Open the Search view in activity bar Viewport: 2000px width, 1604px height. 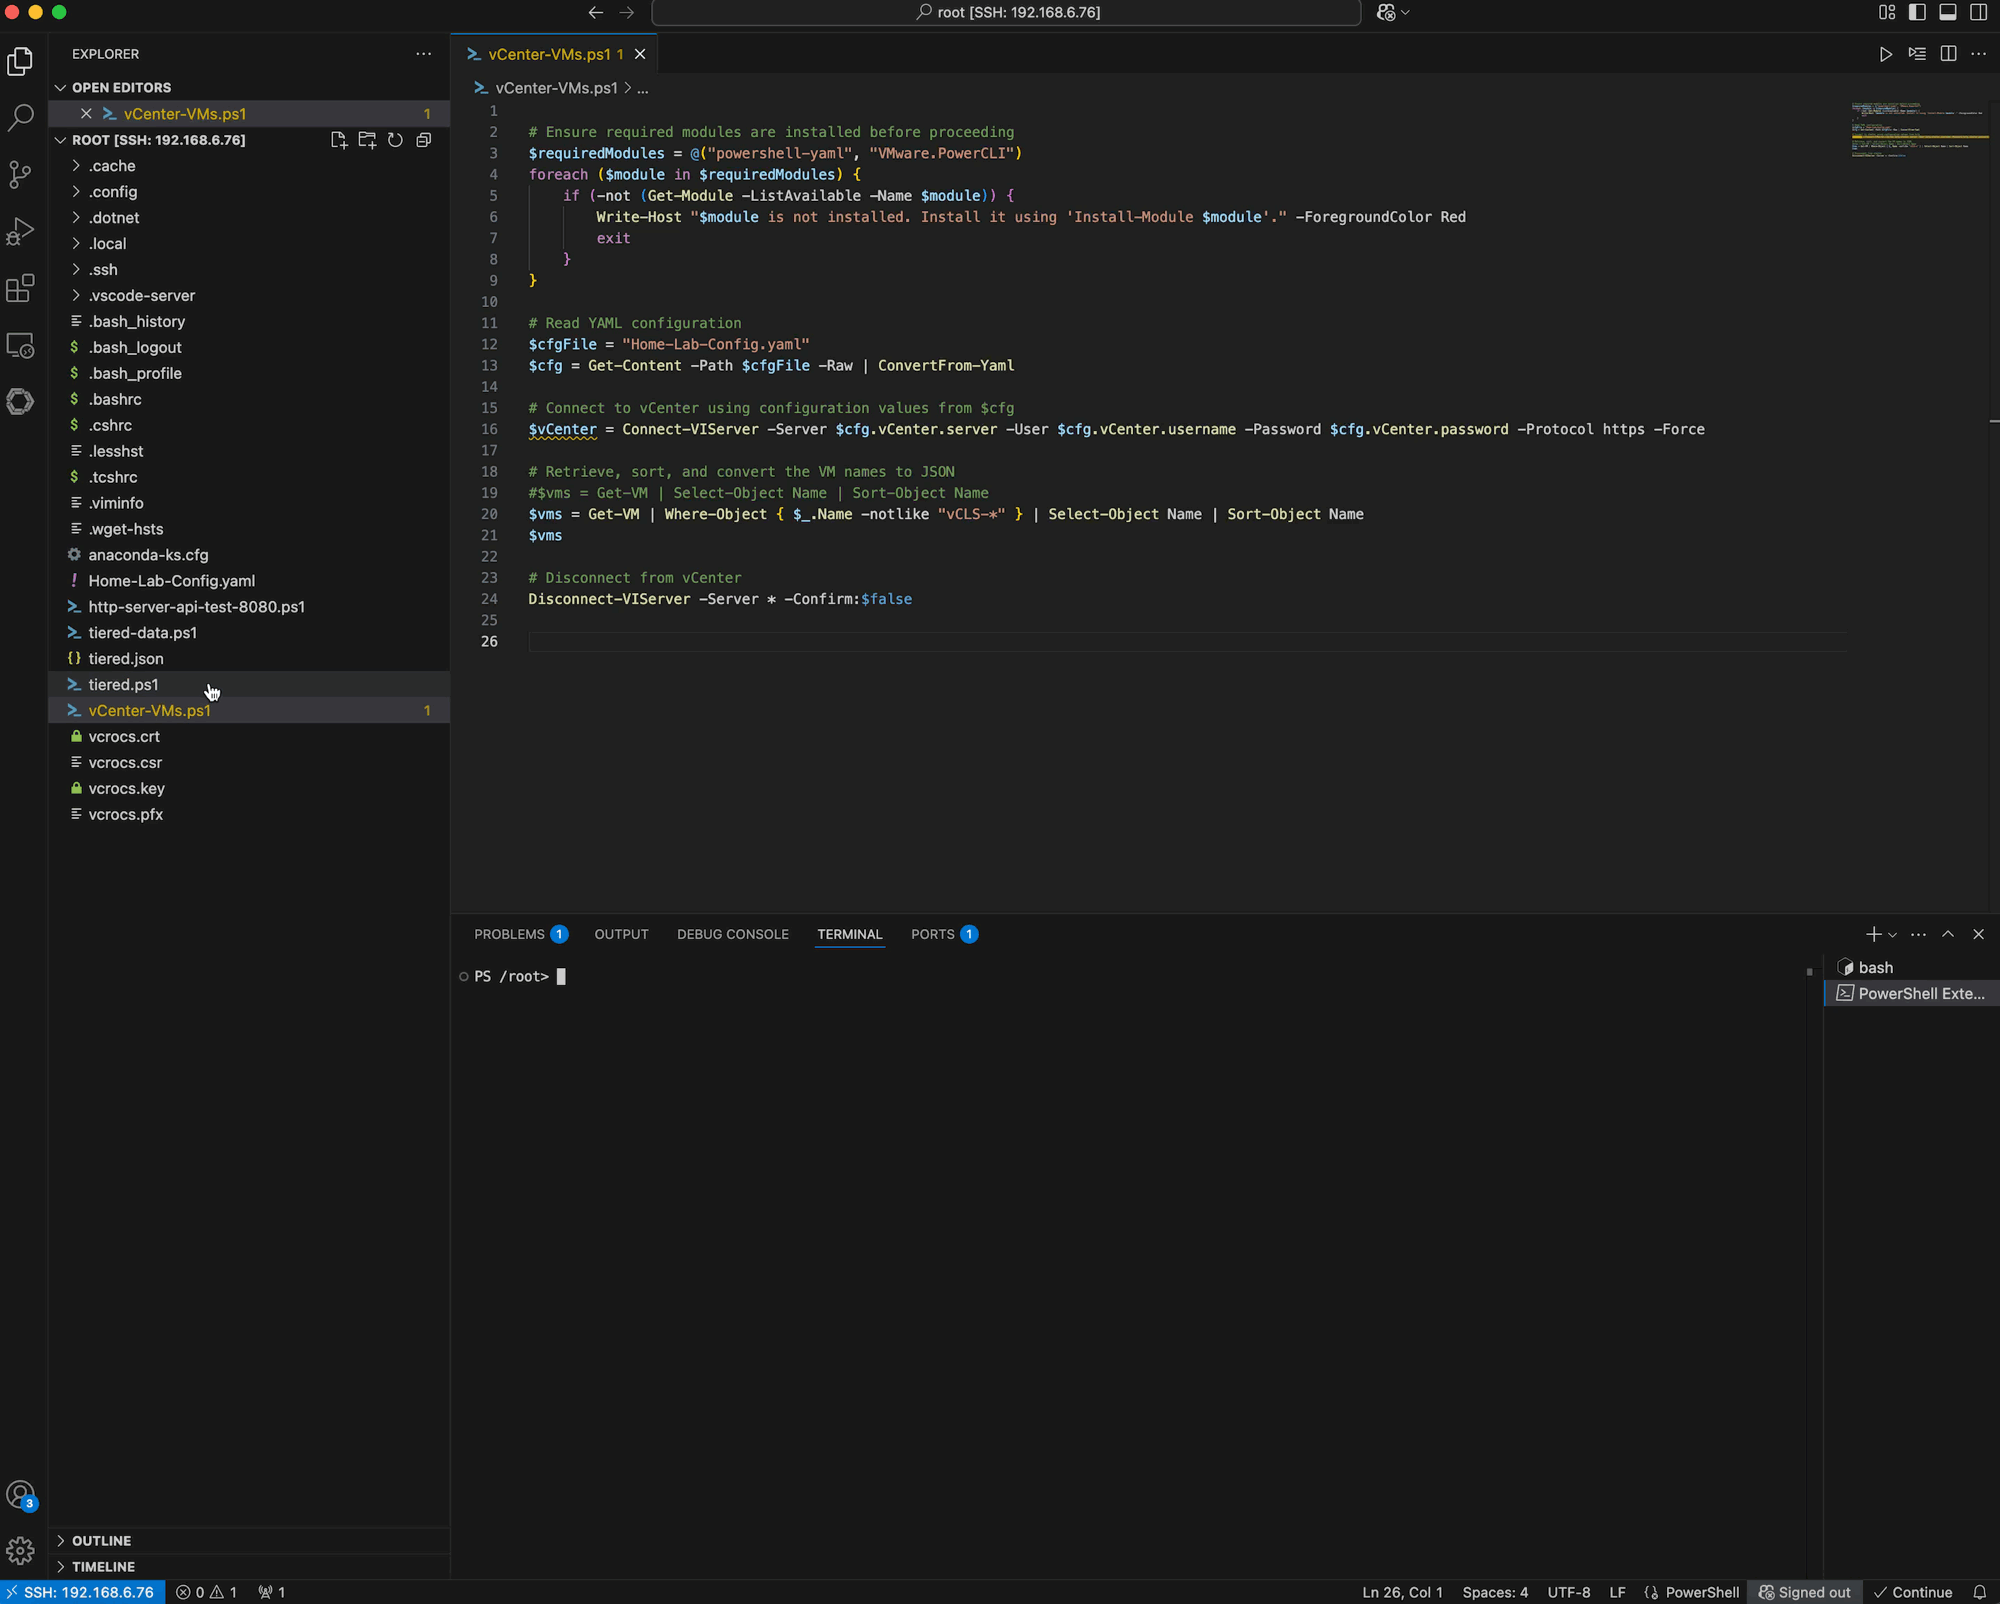20,118
